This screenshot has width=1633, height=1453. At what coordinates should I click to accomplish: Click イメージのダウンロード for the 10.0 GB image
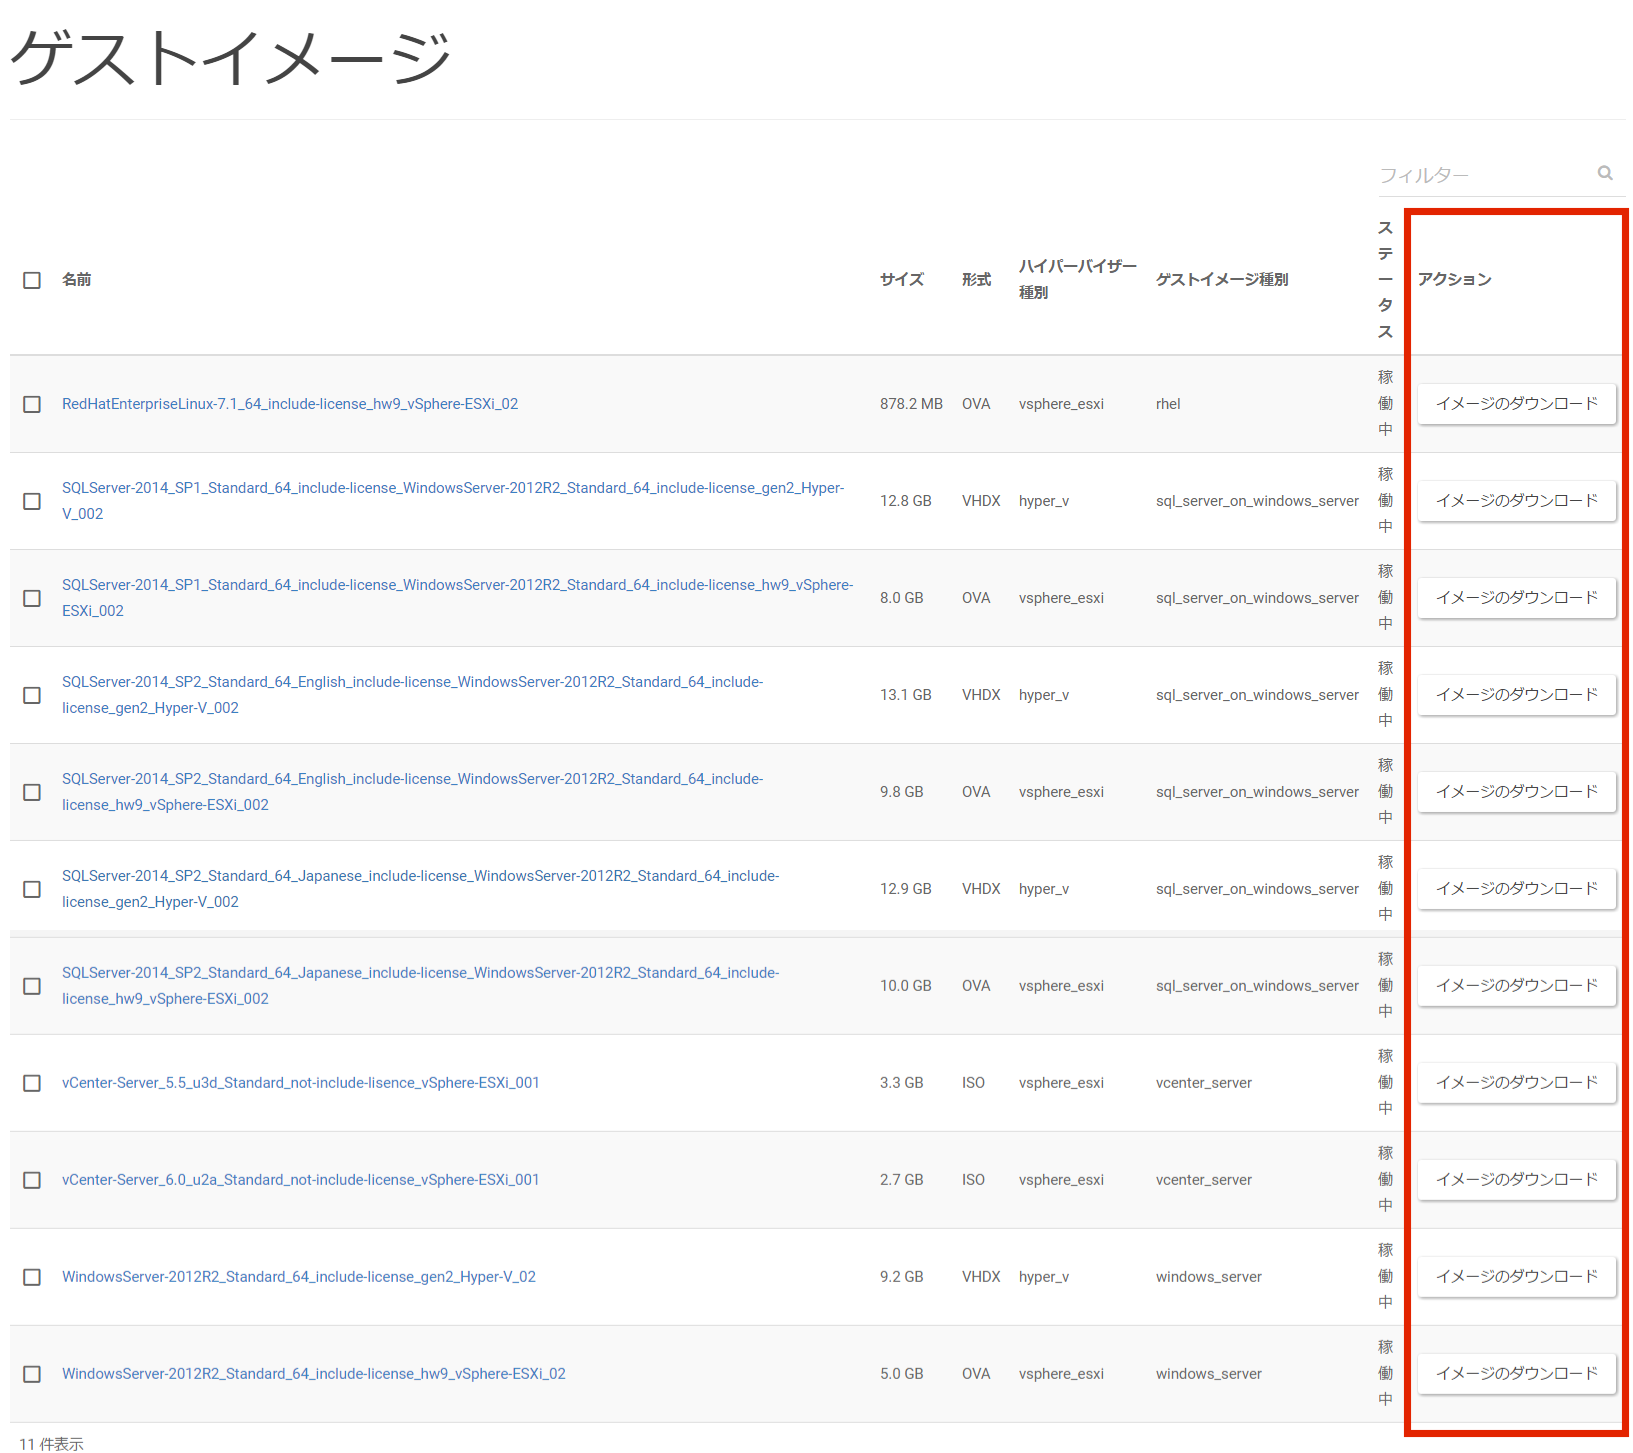[1517, 986]
